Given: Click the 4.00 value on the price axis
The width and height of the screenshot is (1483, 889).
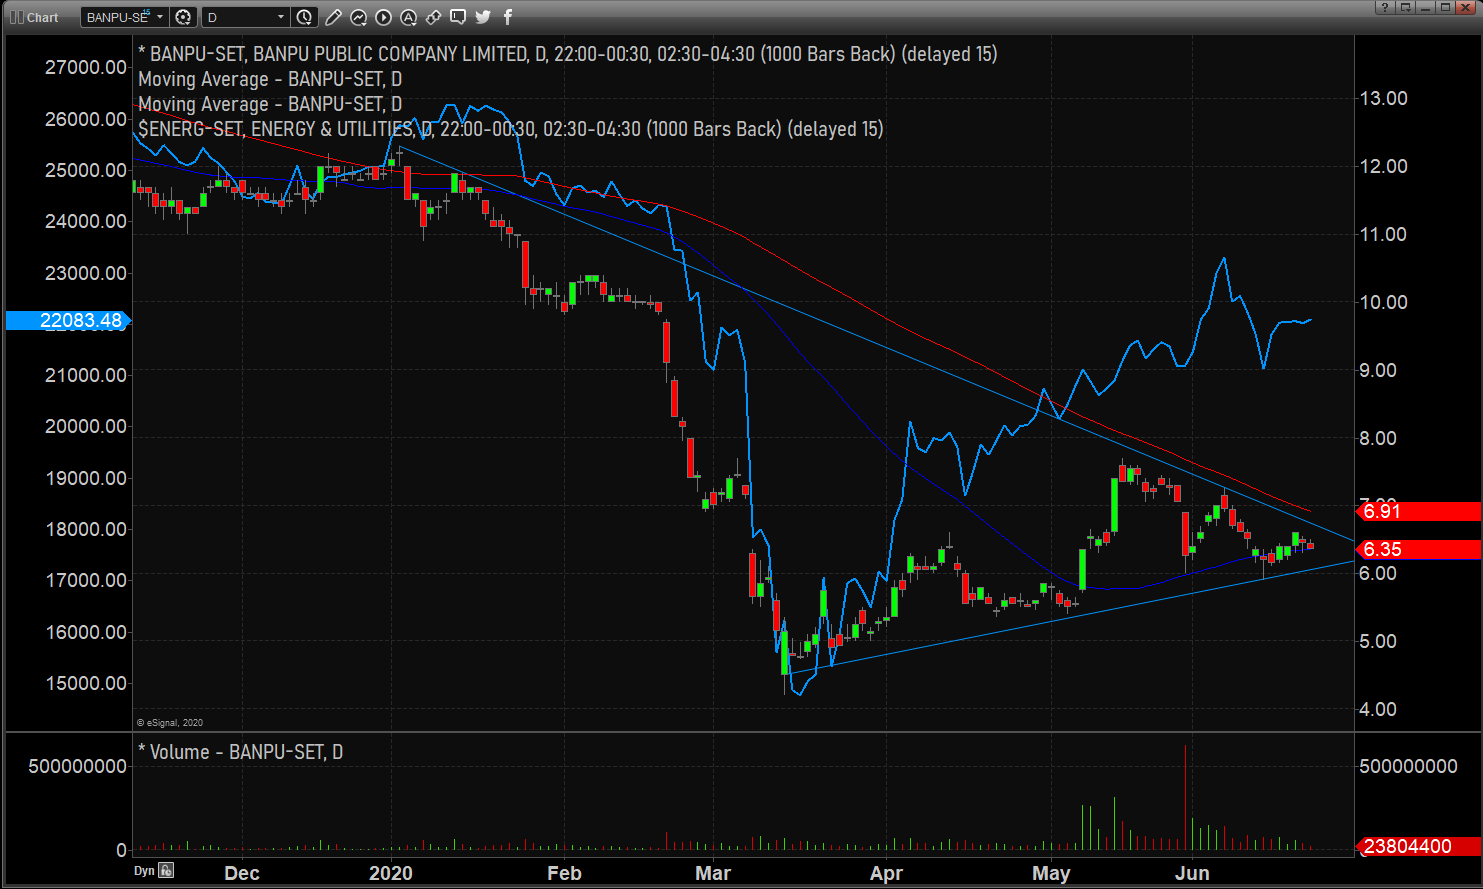Looking at the screenshot, I should click(1379, 709).
